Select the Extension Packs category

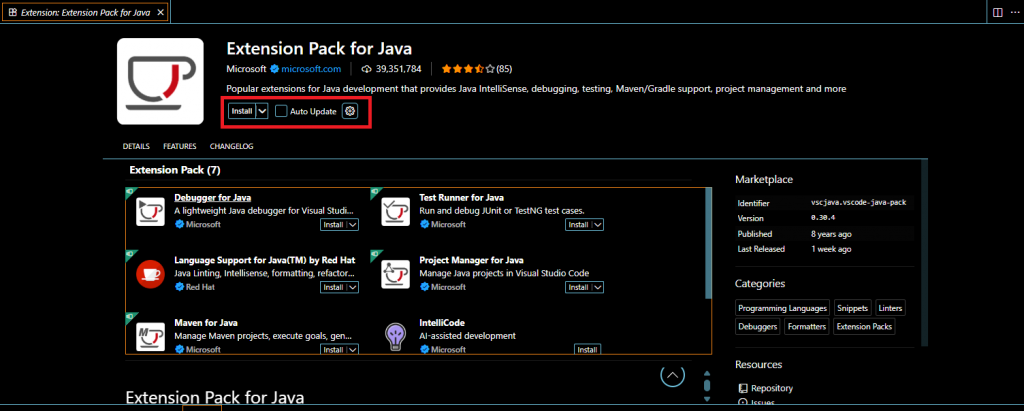(x=864, y=327)
